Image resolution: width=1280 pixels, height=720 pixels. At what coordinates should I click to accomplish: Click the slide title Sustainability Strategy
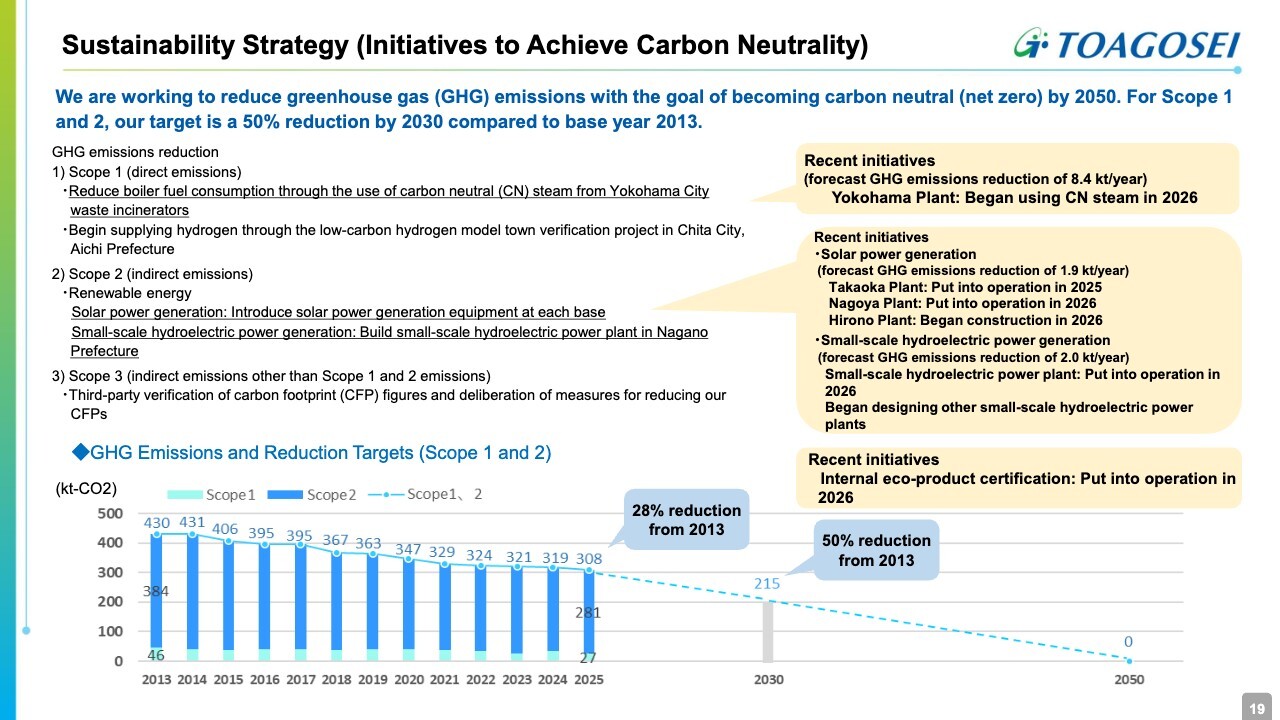[x=465, y=45]
